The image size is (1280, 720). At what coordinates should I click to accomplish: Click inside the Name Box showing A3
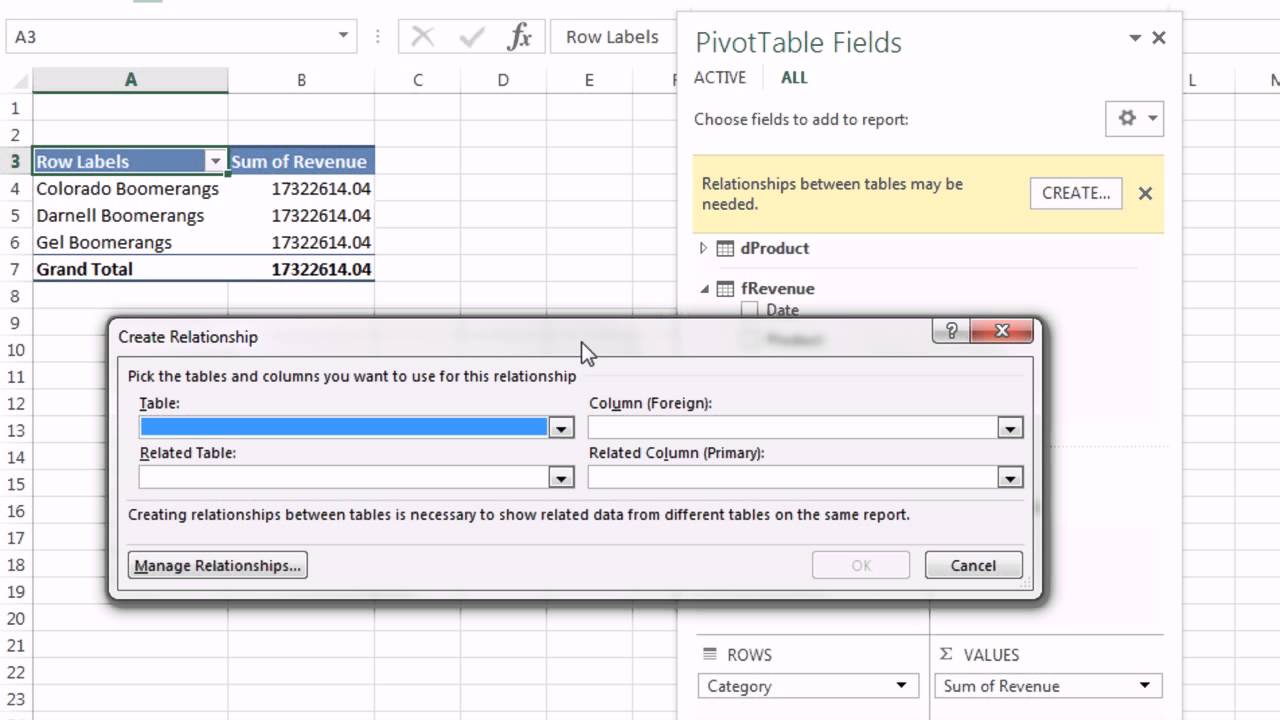point(170,37)
